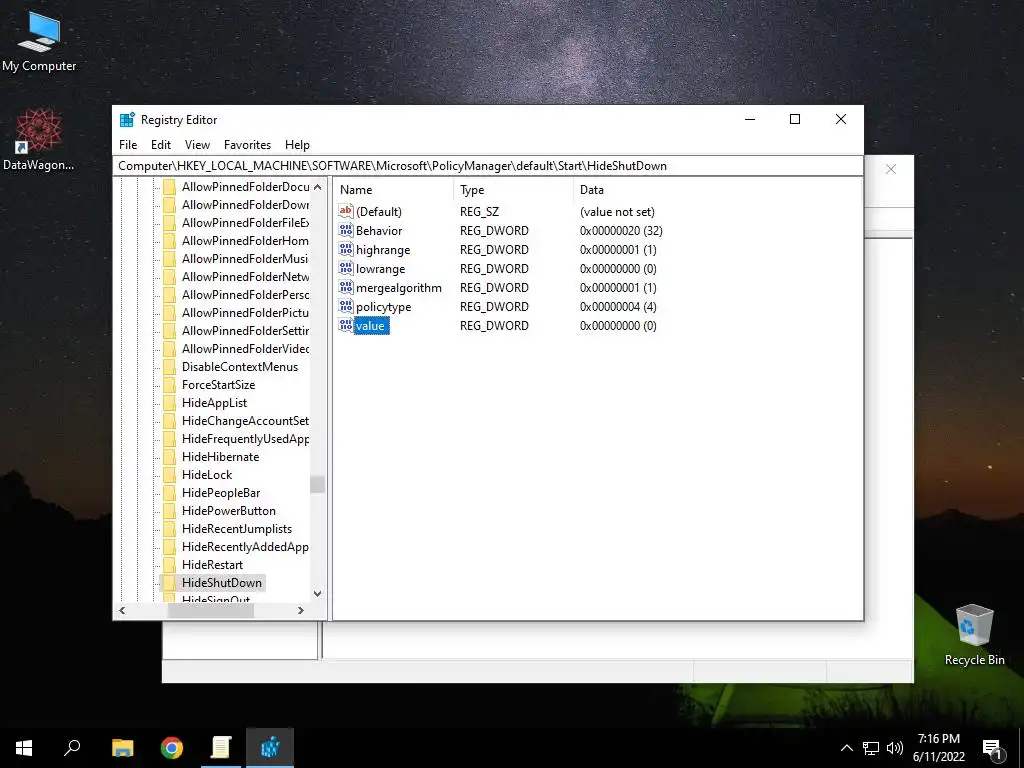Select the AllowPinnedFolderMusi key
This screenshot has width=1024, height=768.
click(245, 259)
